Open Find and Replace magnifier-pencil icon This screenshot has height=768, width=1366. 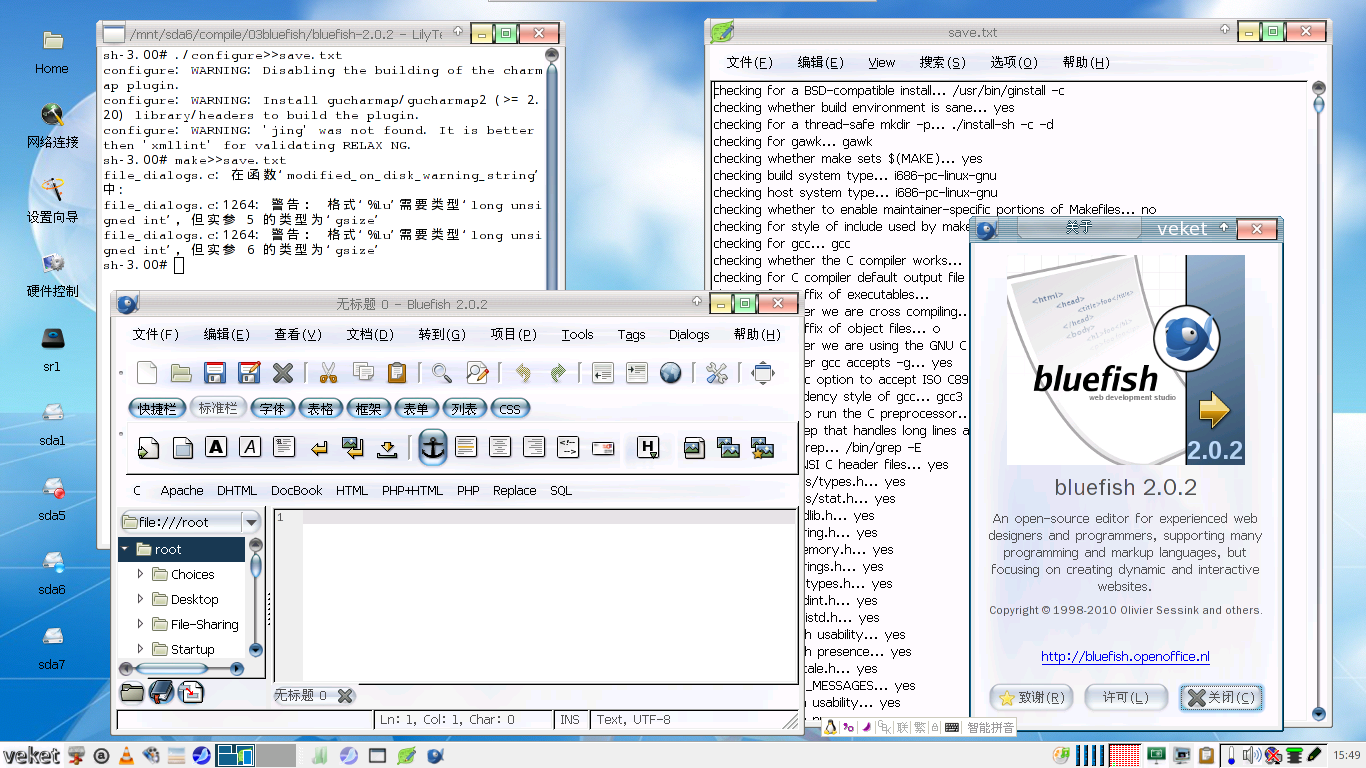[x=476, y=373]
